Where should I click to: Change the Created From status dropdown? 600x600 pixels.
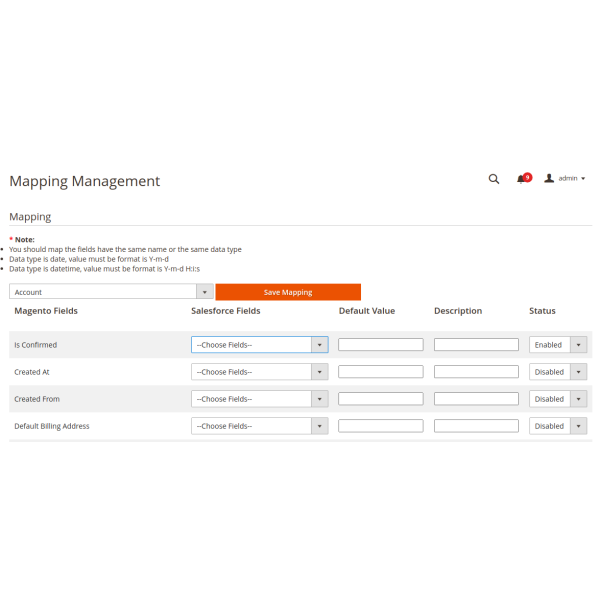557,399
